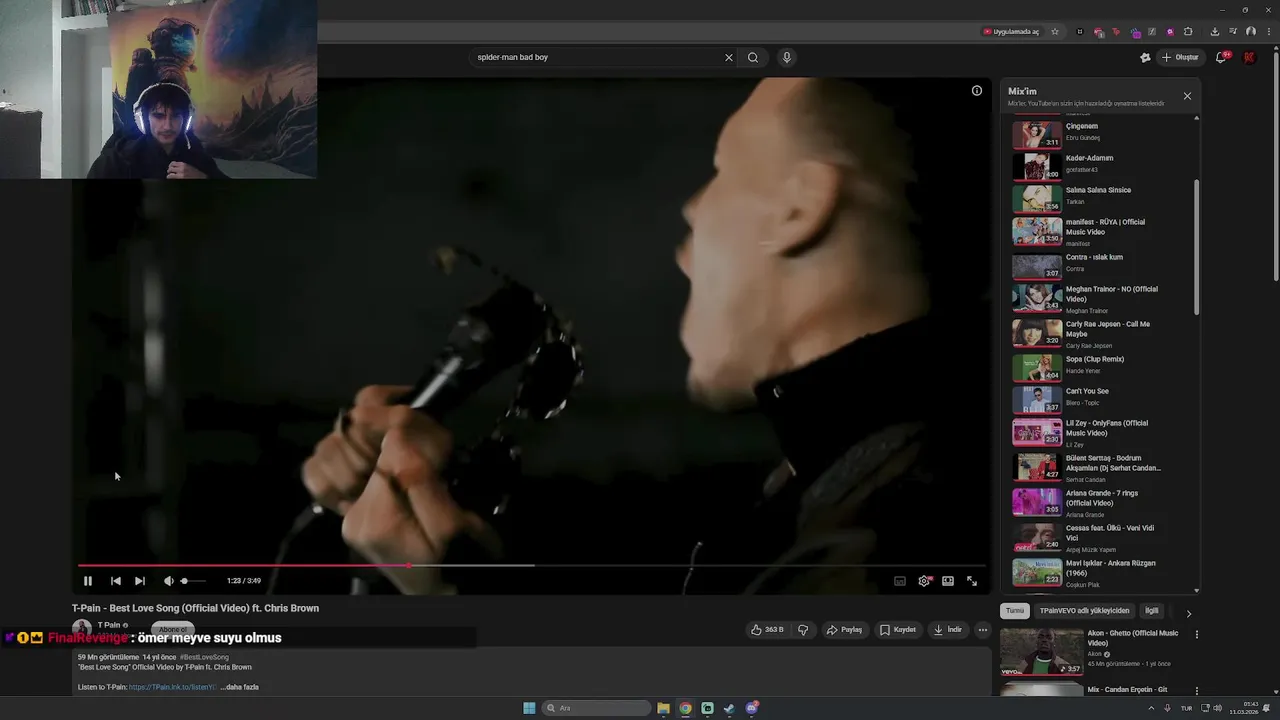Viewport: 1280px width, 720px height.
Task: Mute the video volume icon
Action: click(168, 581)
